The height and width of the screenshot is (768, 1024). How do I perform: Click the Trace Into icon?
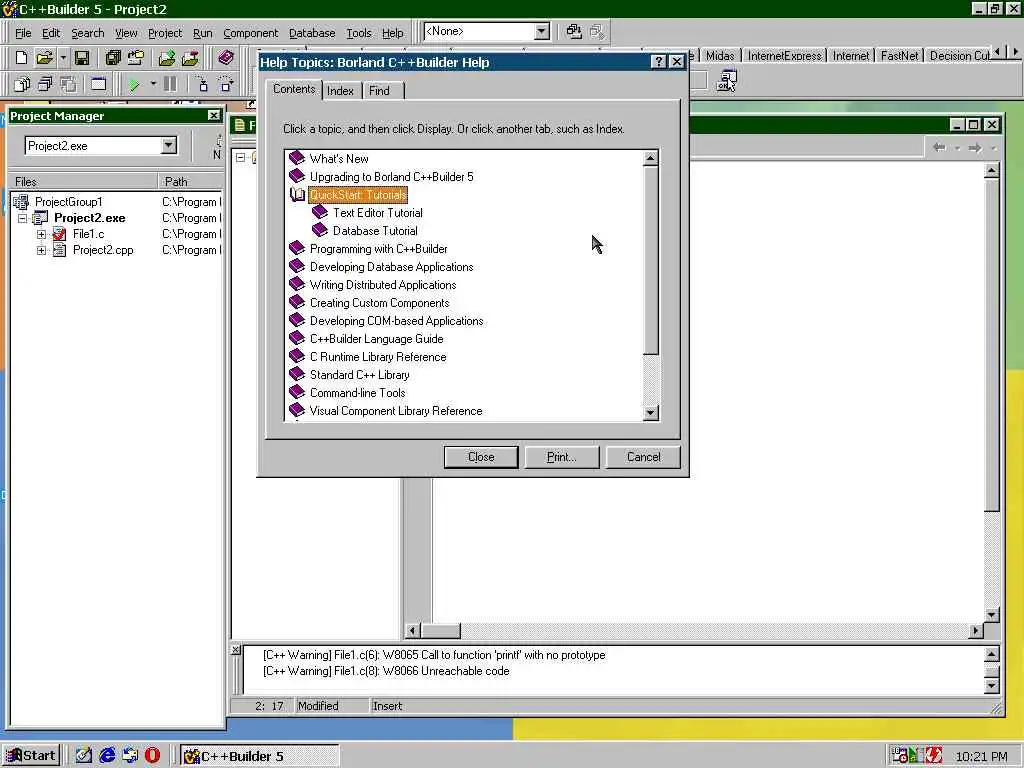(x=202, y=84)
